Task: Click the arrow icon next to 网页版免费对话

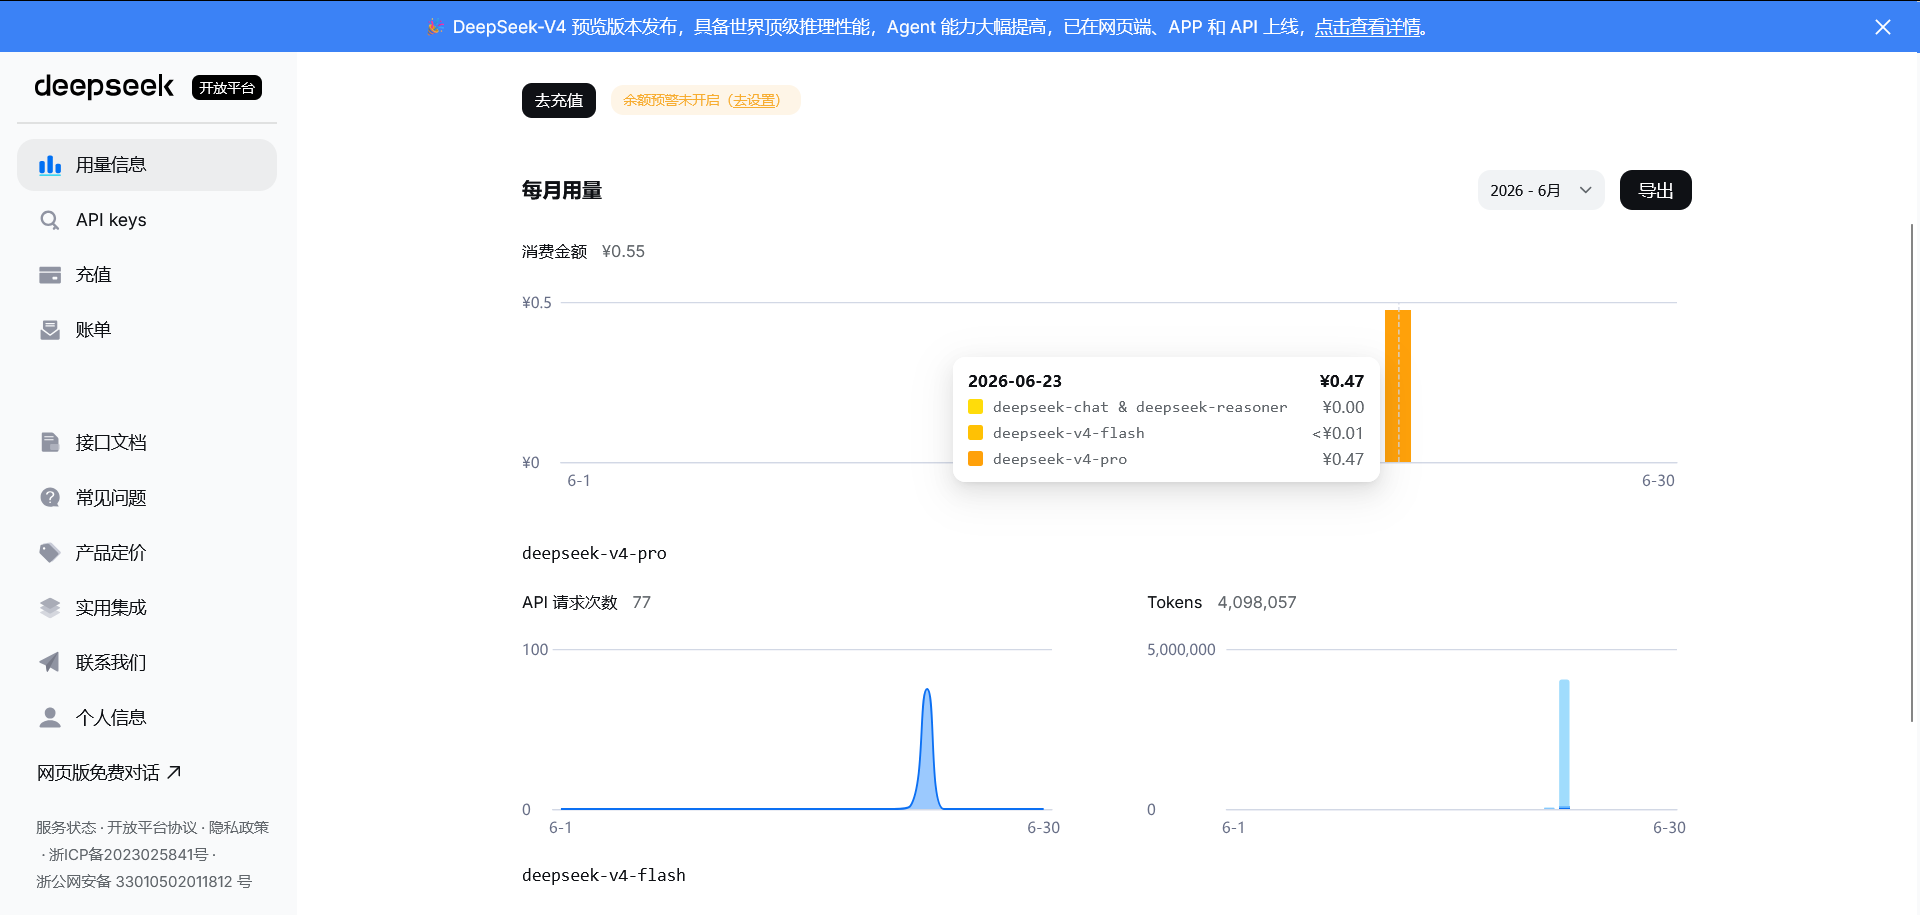Action: click(174, 772)
